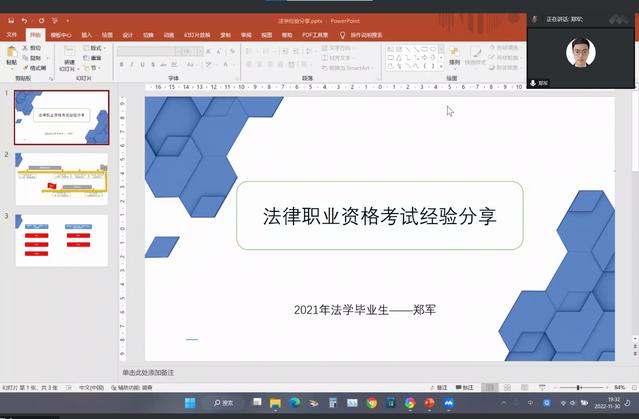
Task: Click the New Slide (新建幻灯片) icon
Action: (69, 54)
